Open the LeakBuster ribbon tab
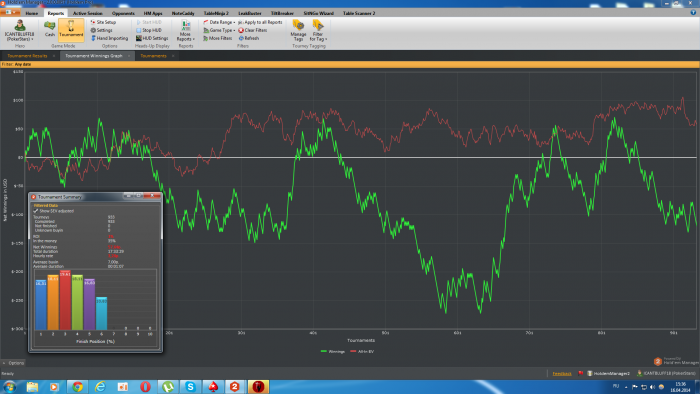The height and width of the screenshot is (394, 700). click(x=250, y=13)
